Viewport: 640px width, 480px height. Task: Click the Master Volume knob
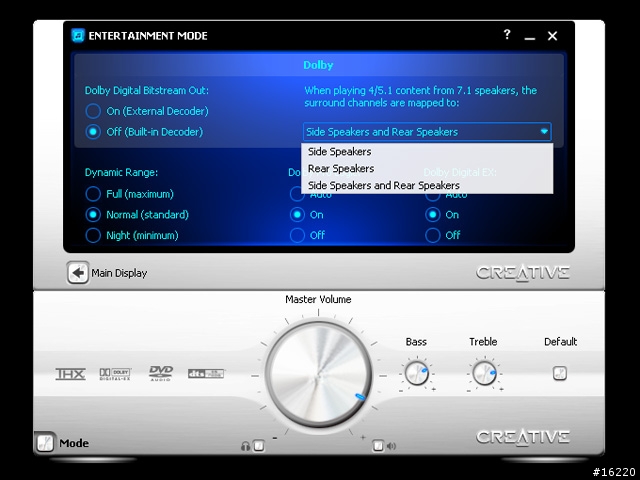[x=318, y=375]
